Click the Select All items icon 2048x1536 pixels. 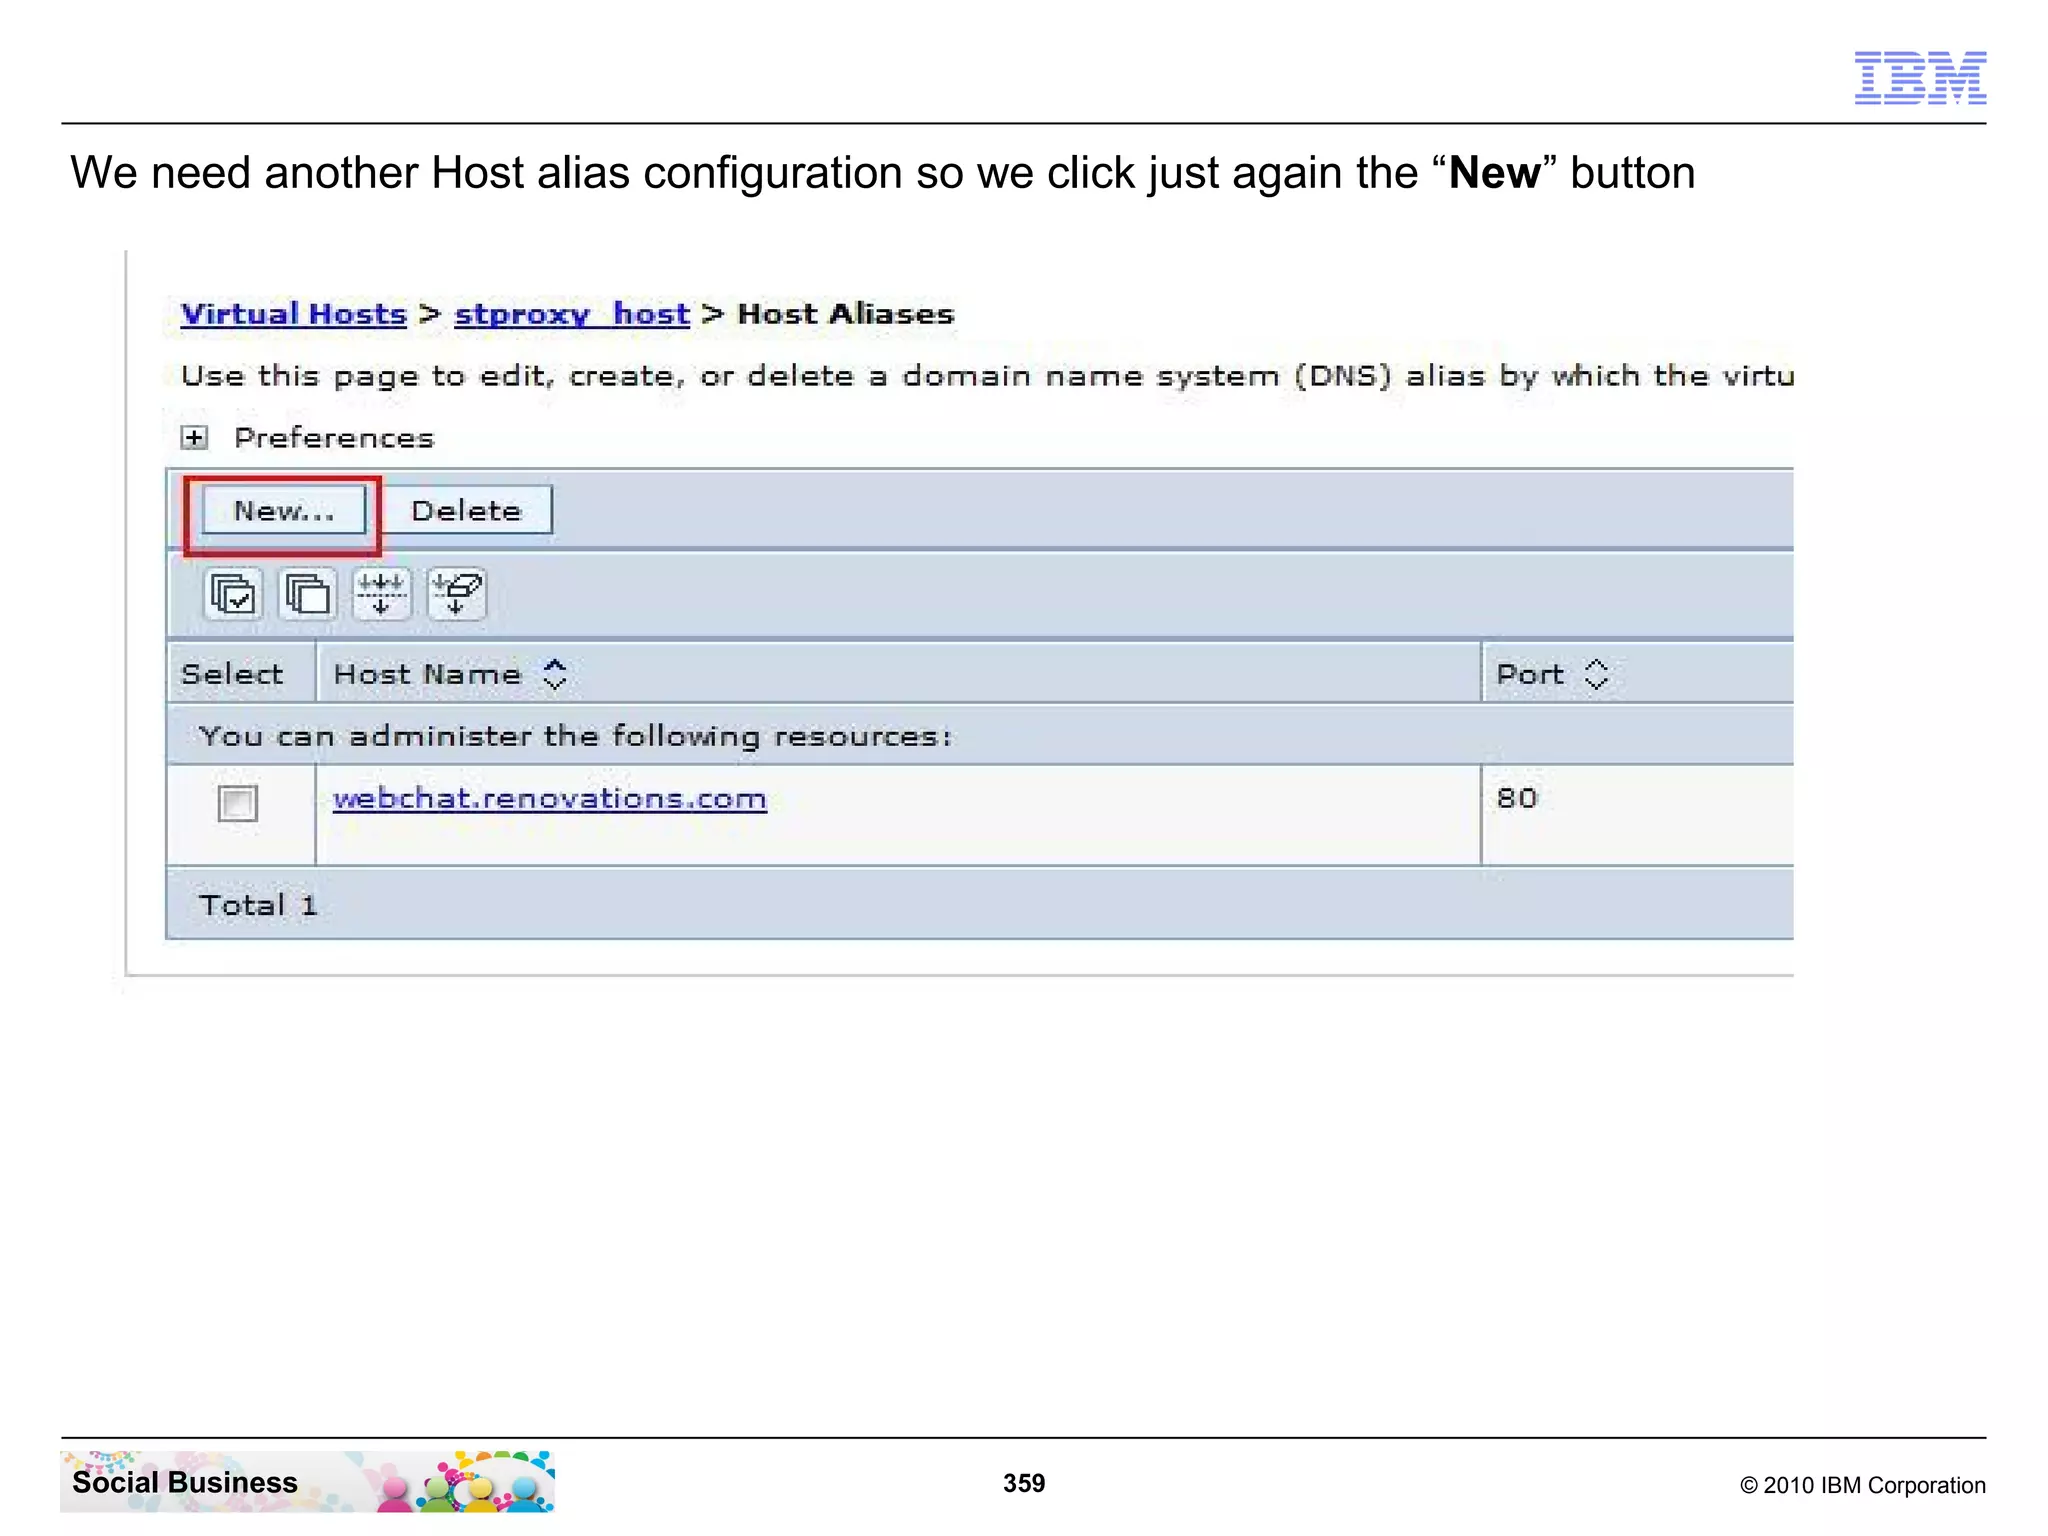(x=234, y=594)
